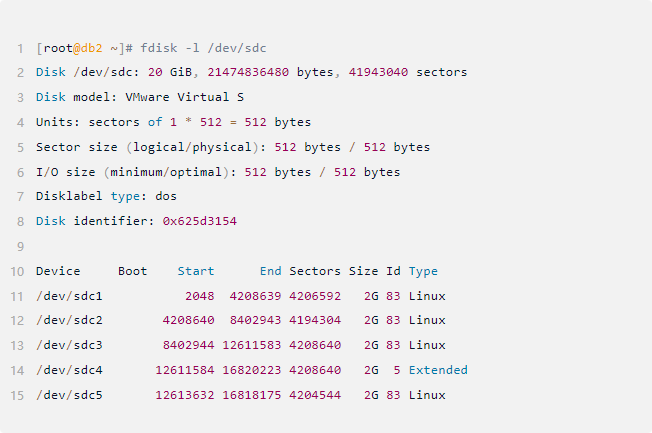This screenshot has height=433, width=652.
Task: Click the /dev/sdc2 device entry
Action: click(x=69, y=320)
